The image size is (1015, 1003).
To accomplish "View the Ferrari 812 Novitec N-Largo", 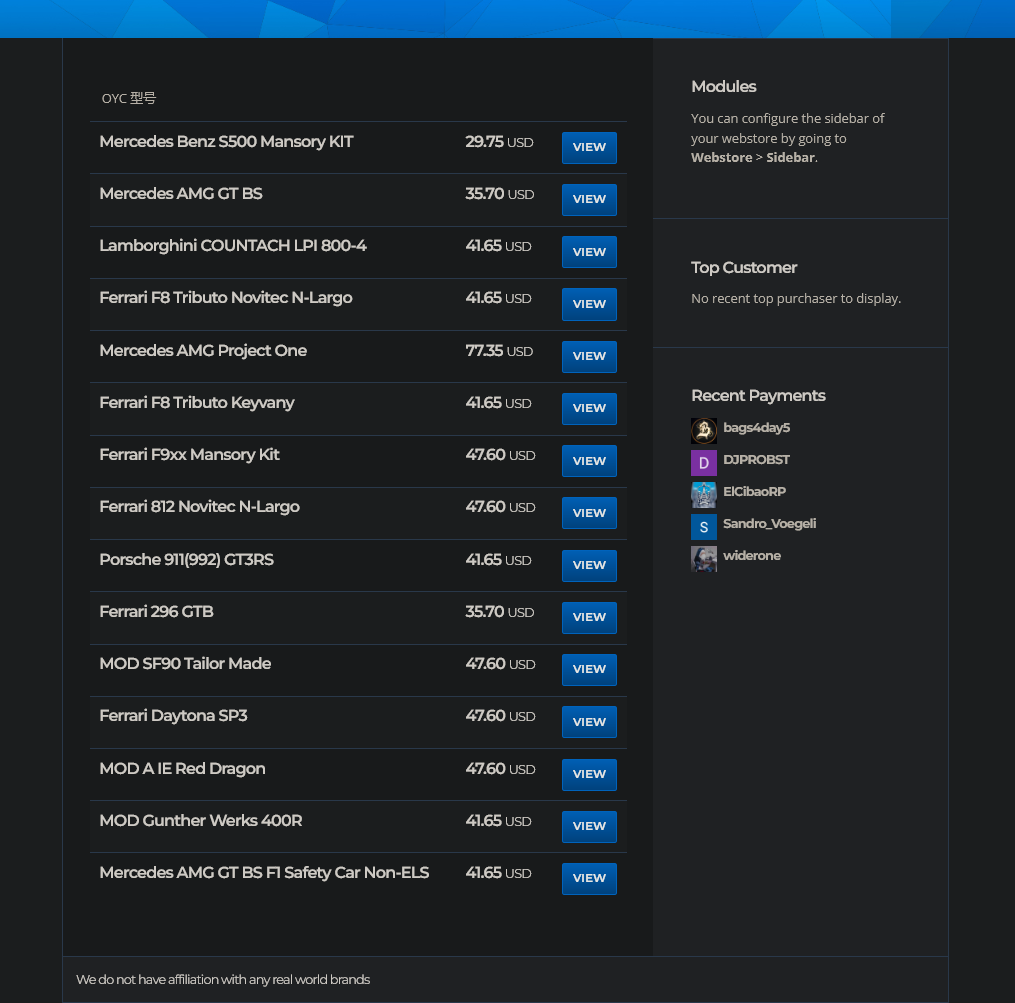I will pyautogui.click(x=589, y=513).
